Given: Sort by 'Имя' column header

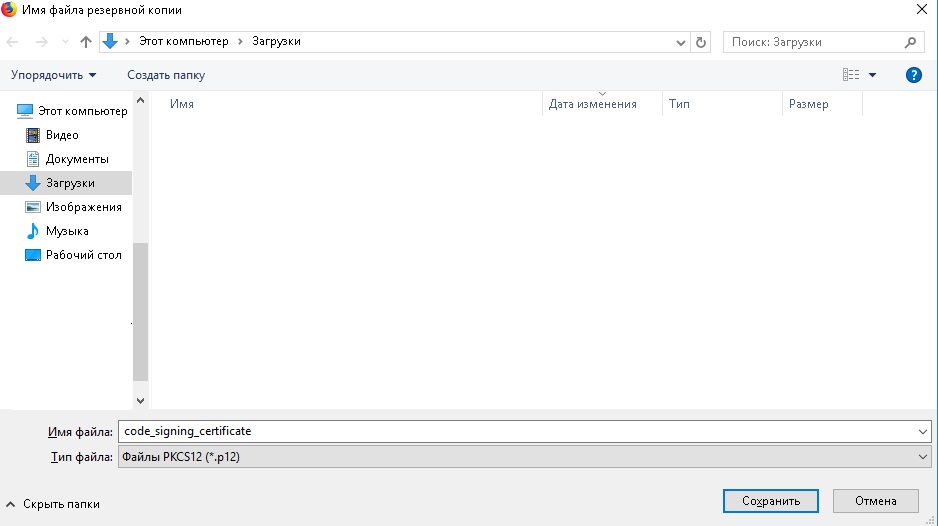Looking at the screenshot, I should click(x=182, y=104).
